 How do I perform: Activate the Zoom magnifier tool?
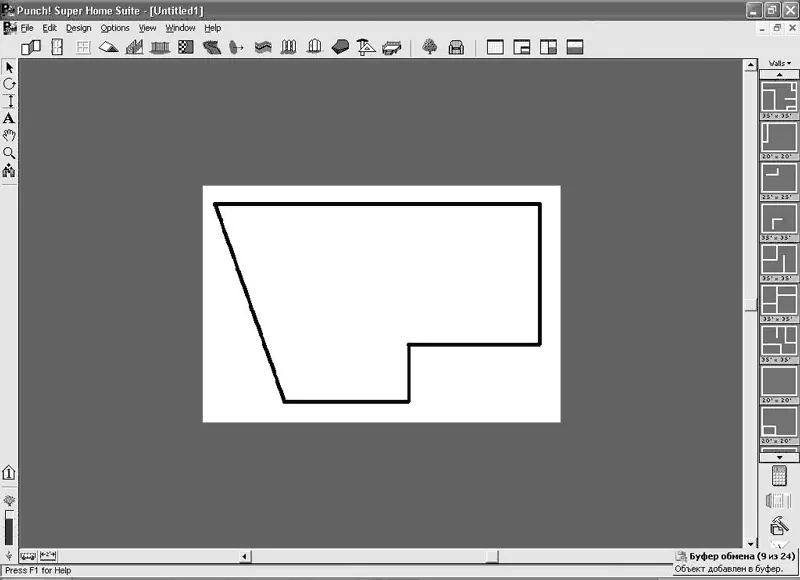click(9, 153)
